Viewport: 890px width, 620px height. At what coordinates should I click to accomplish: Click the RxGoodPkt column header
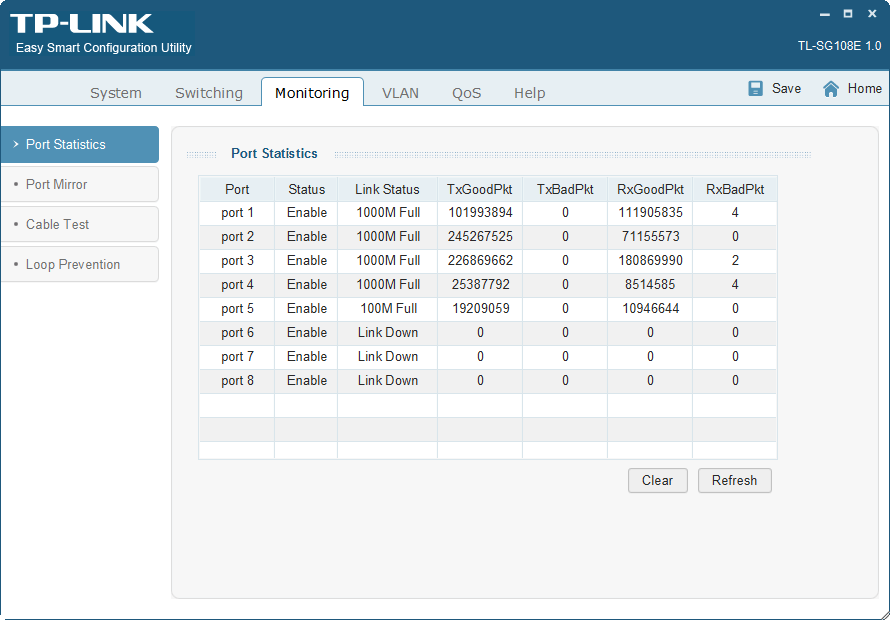650,189
